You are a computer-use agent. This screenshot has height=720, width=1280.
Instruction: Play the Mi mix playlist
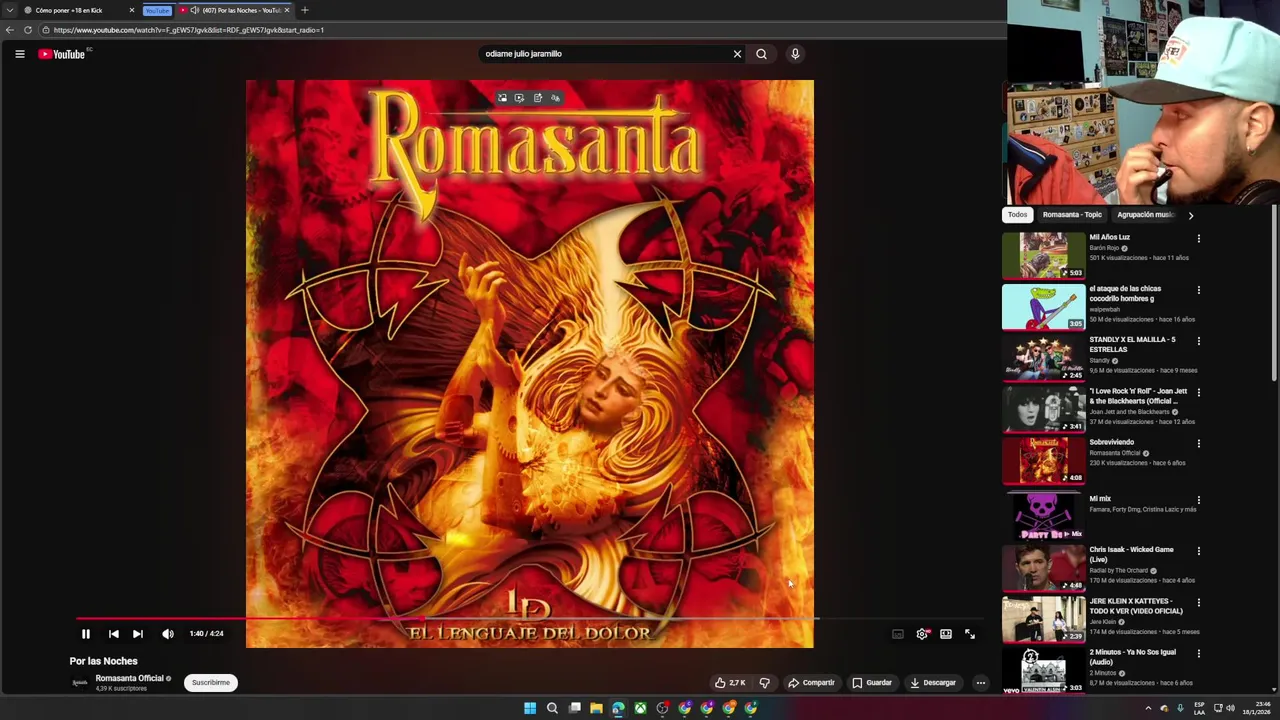(1043, 515)
